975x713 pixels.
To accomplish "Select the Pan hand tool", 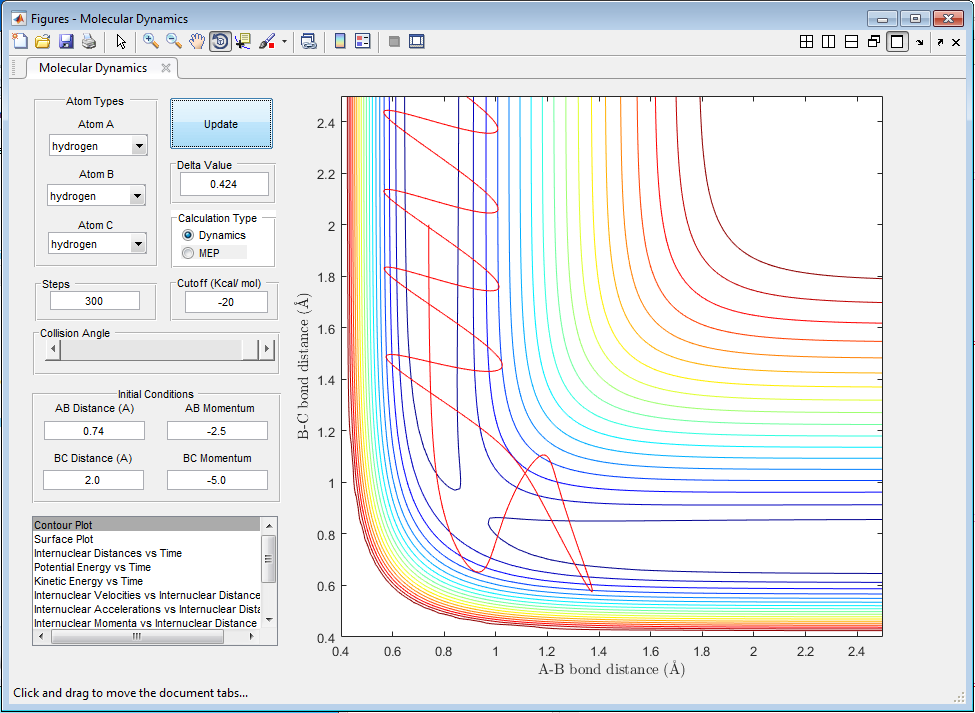I will coord(197,41).
